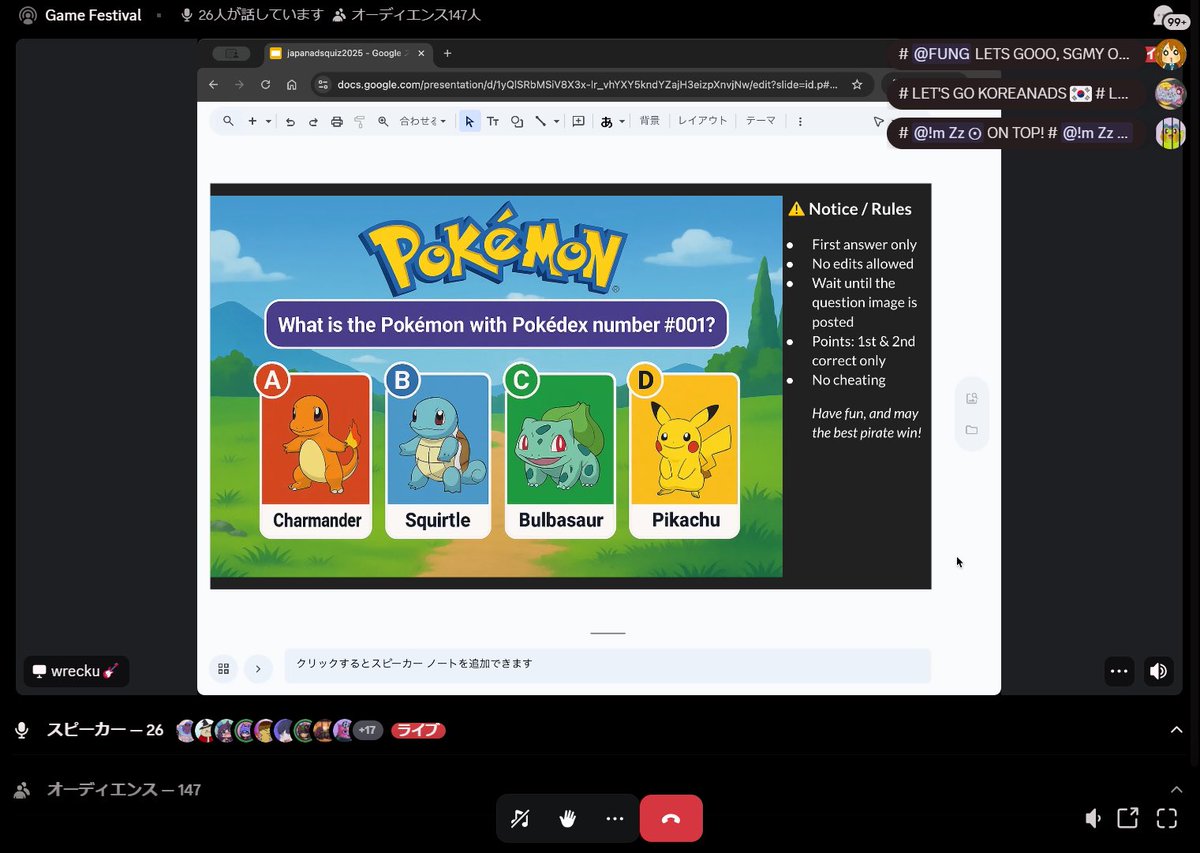Undo the last action in Slides
1200x853 pixels.
[x=290, y=121]
